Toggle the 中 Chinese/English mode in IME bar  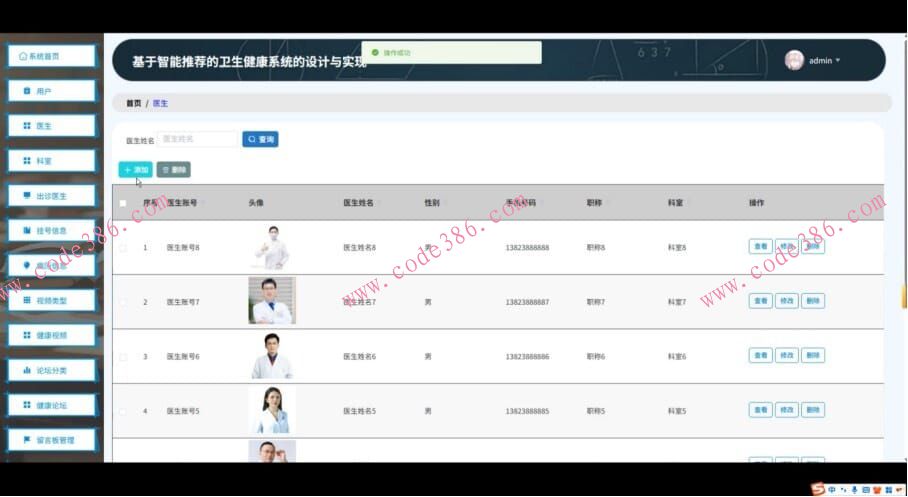tap(832, 490)
